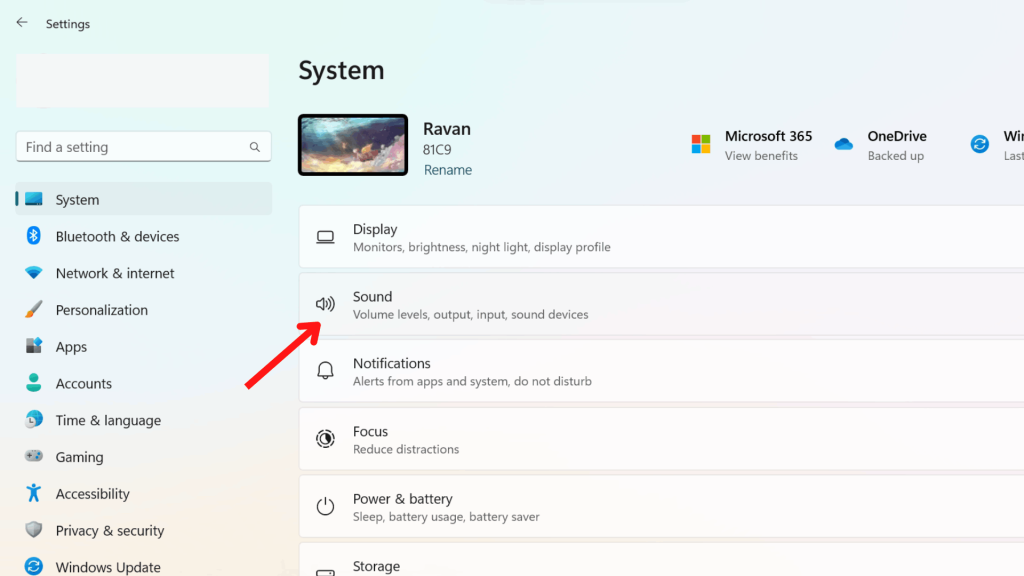Click the Privacy & security shield icon
The image size is (1024, 576).
pyautogui.click(x=33, y=530)
